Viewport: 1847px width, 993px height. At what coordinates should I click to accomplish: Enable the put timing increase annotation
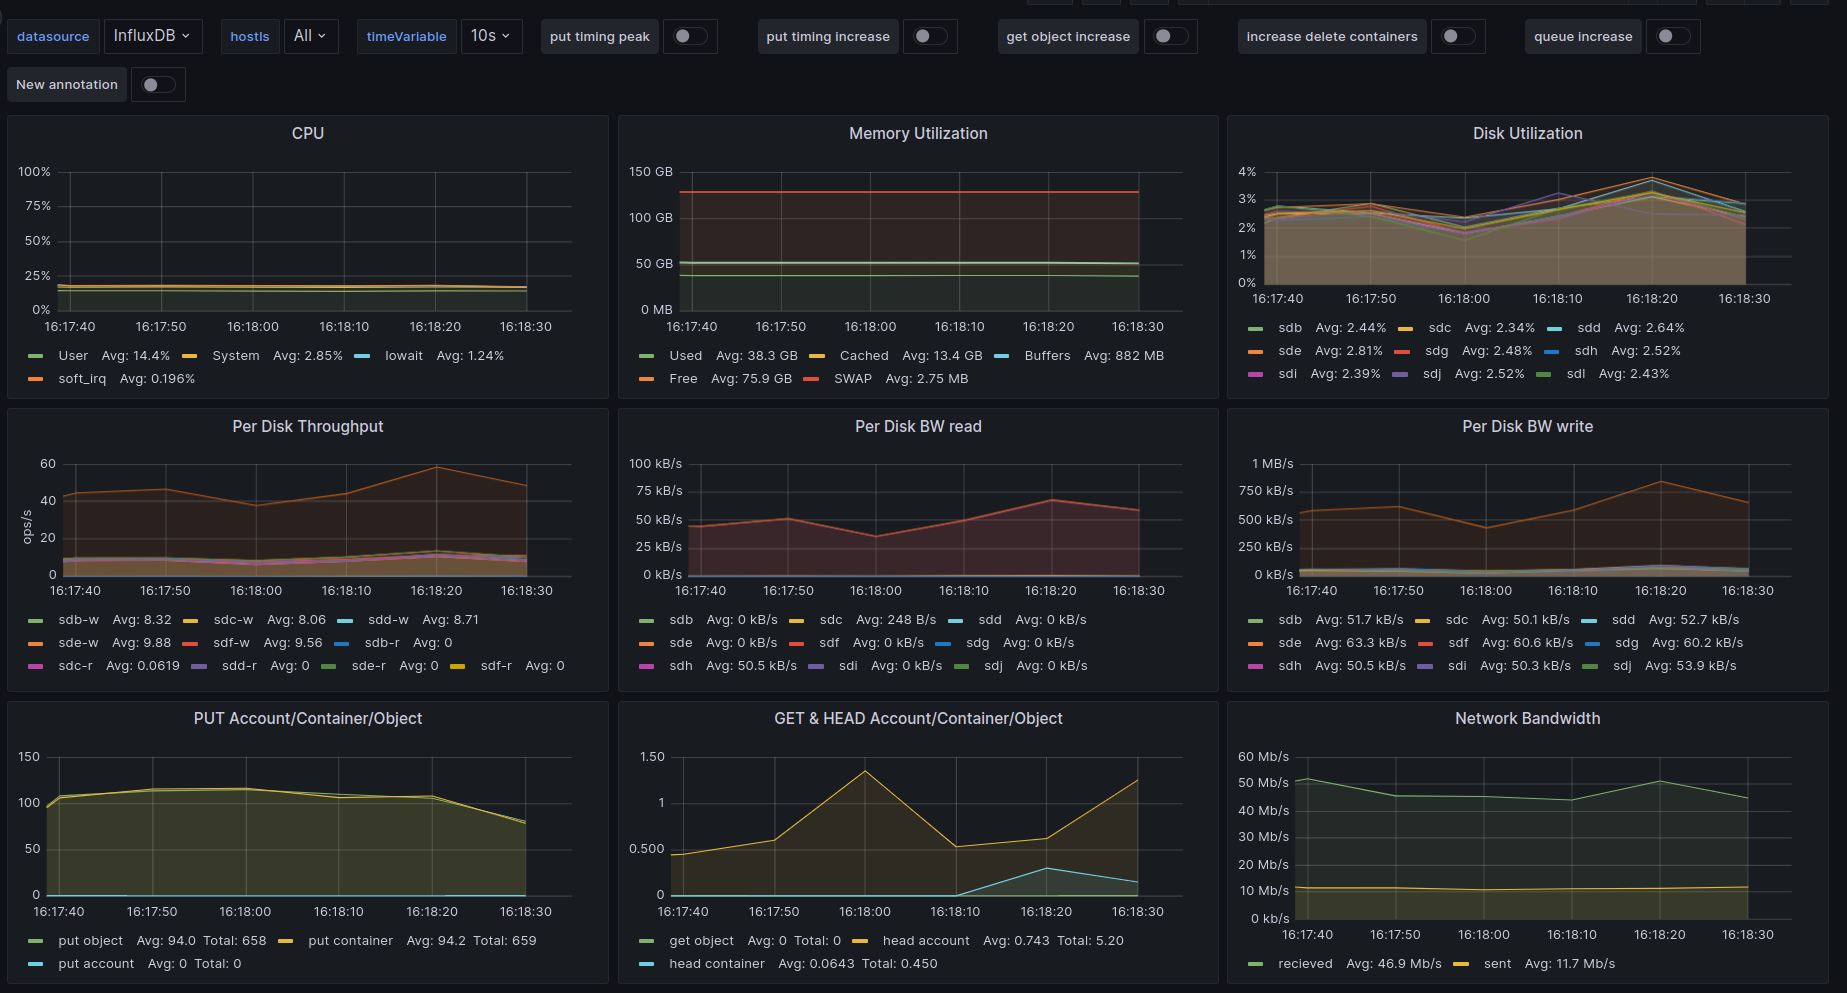[930, 36]
